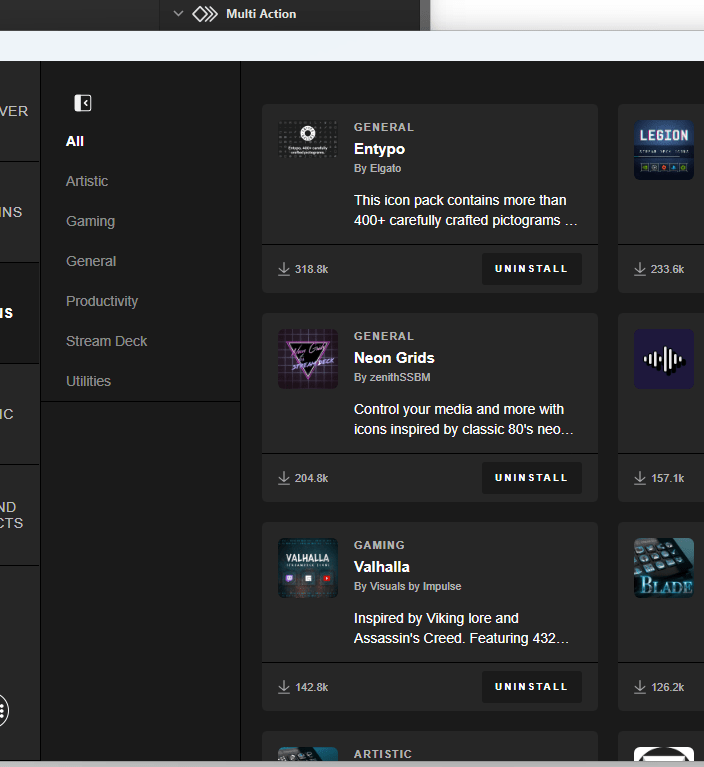This screenshot has height=767, width=704.
Task: Click the 204.8k download count
Action: pyautogui.click(x=311, y=478)
